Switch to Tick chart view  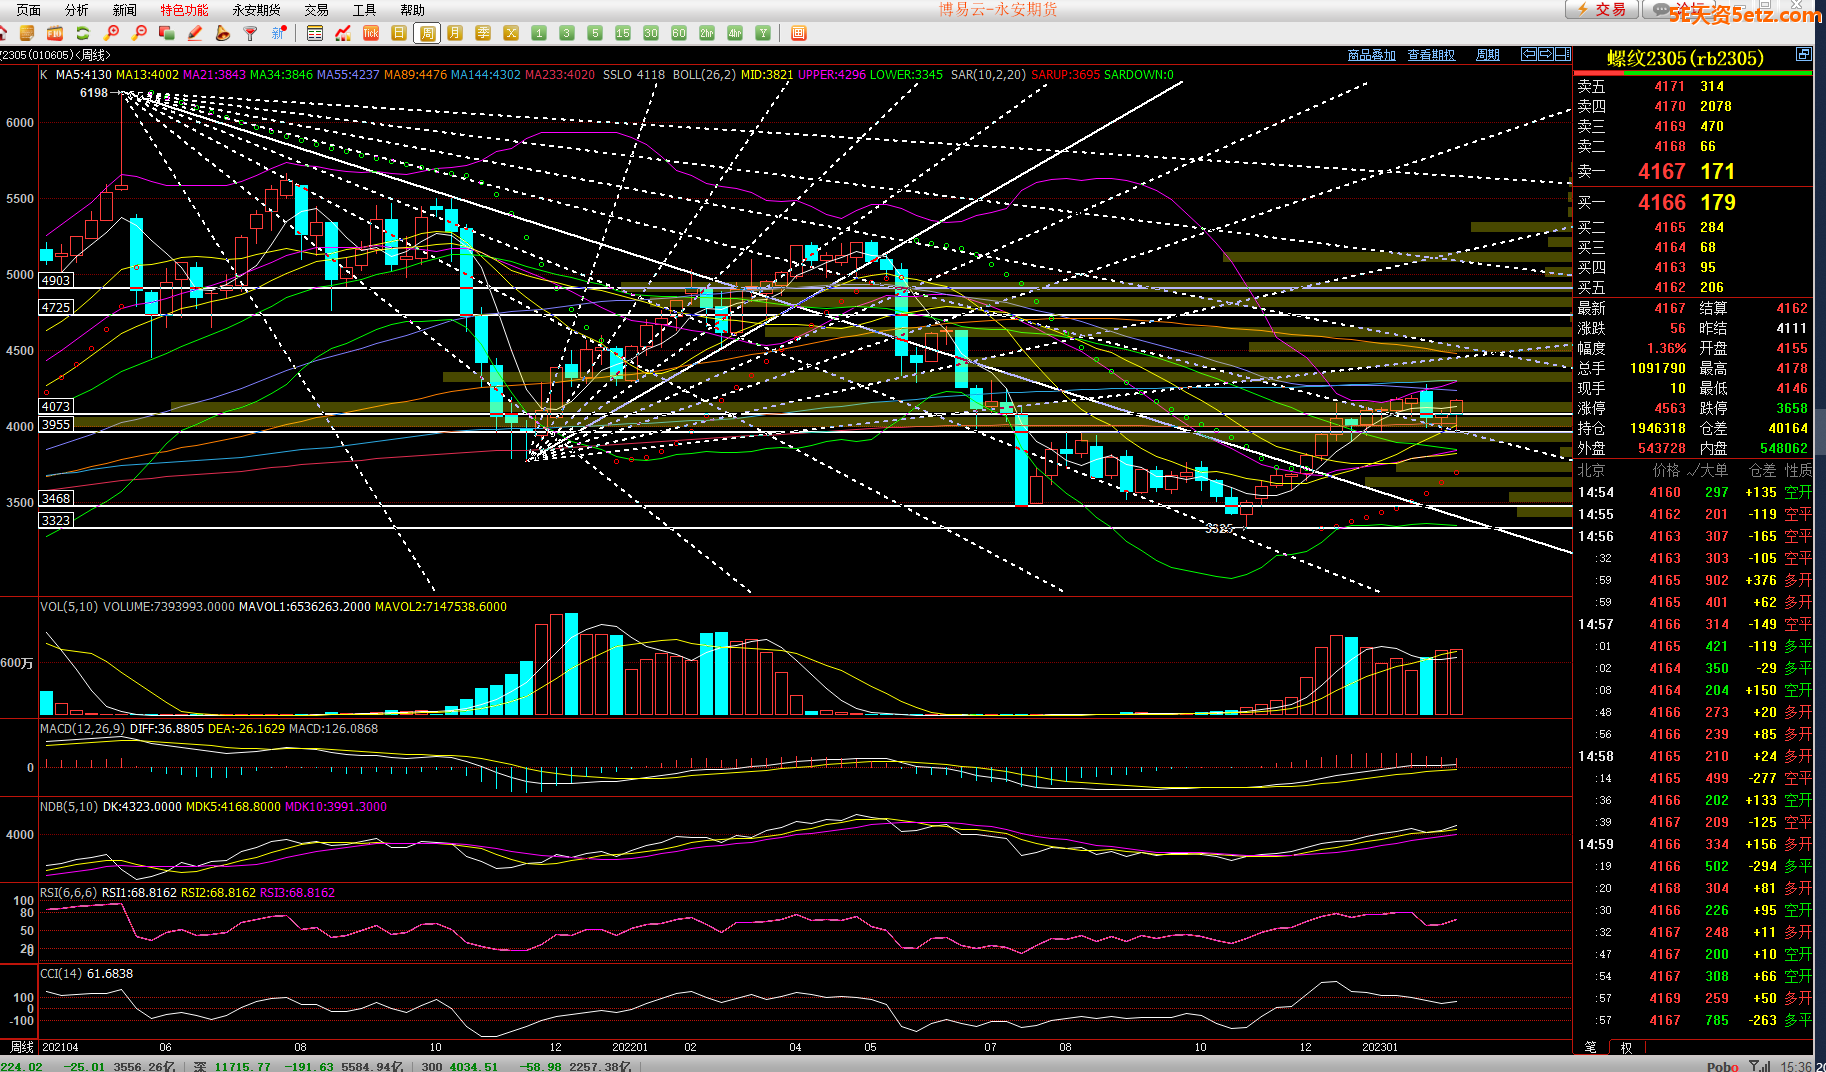[x=371, y=33]
